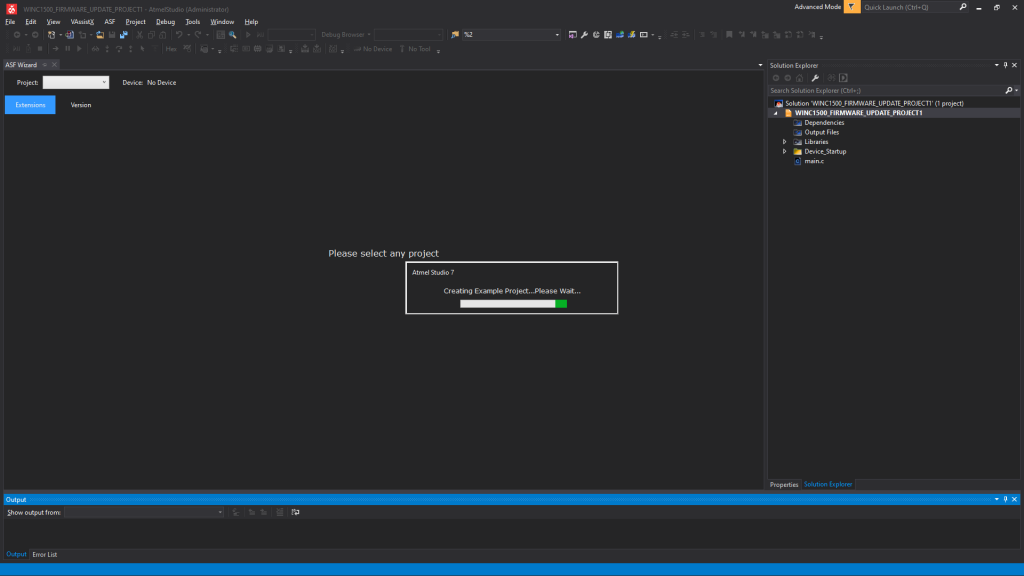Select the Version button in ASF Wizard
This screenshot has height=576, width=1024.
81,105
